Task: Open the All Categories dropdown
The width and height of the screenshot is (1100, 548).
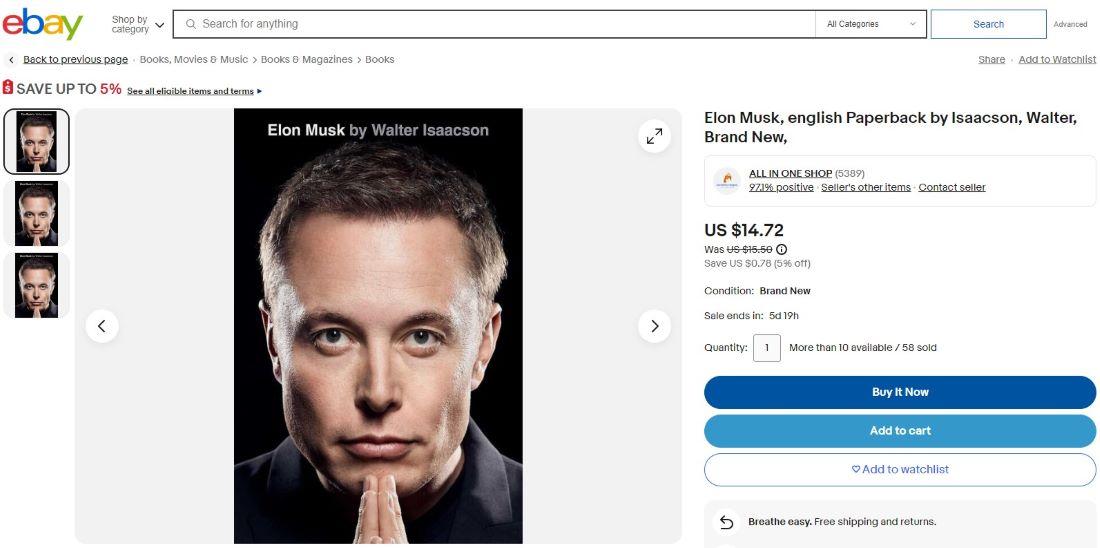Action: coord(871,24)
